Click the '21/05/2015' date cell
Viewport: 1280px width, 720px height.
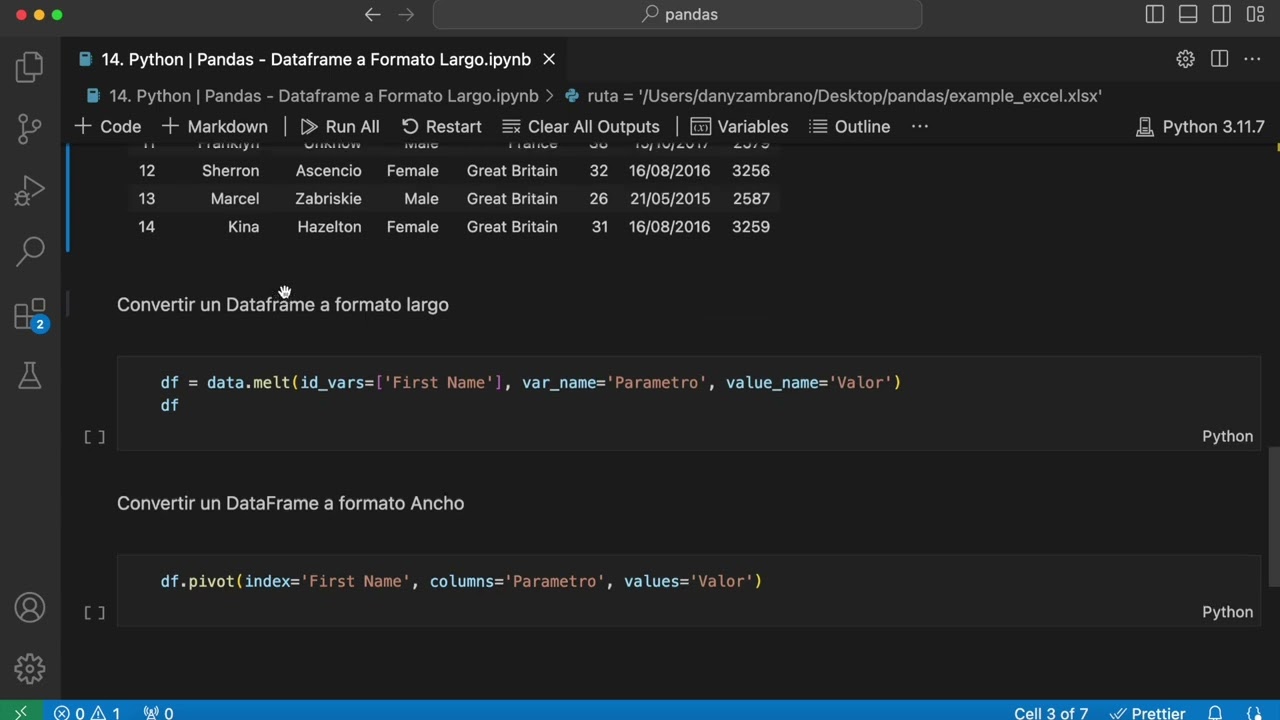click(670, 199)
